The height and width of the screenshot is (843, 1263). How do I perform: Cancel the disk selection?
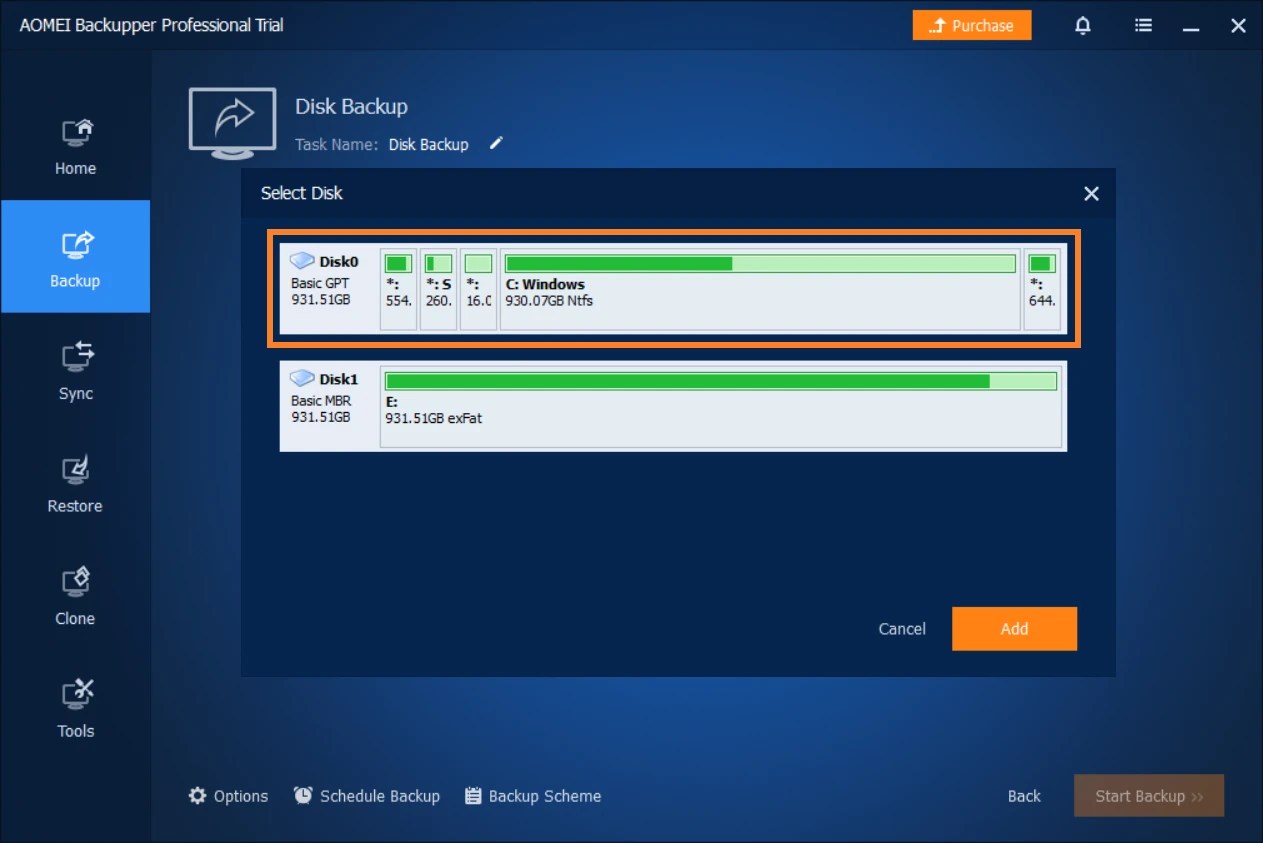coord(902,629)
